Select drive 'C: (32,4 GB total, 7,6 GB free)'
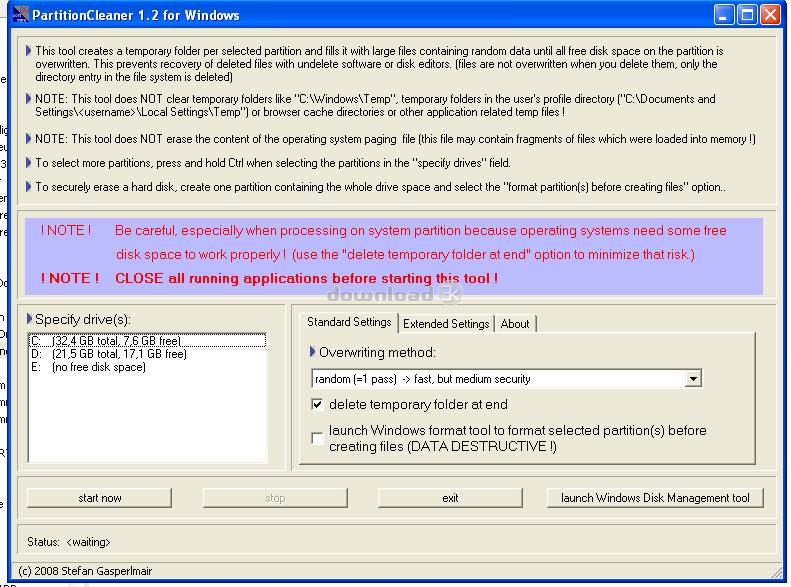The height and width of the screenshot is (587, 791). [x=147, y=340]
